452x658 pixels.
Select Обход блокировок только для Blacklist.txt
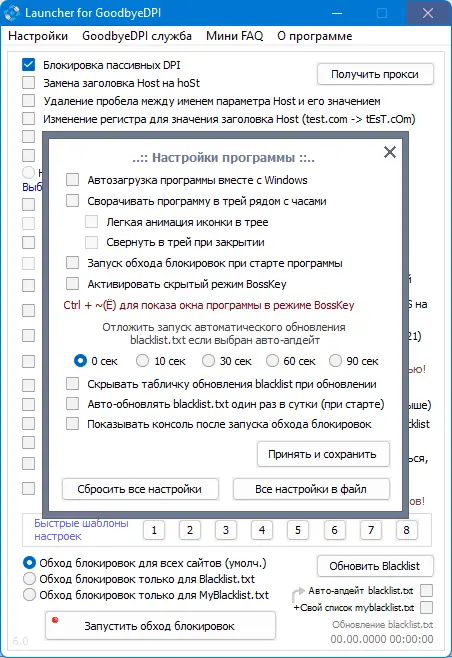tap(29, 579)
